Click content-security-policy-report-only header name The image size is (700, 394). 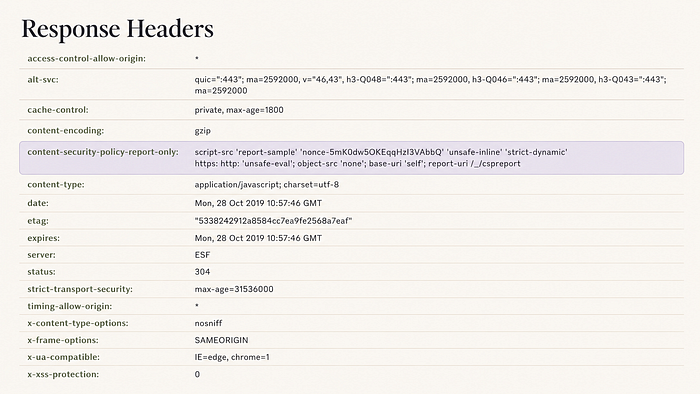point(103,152)
